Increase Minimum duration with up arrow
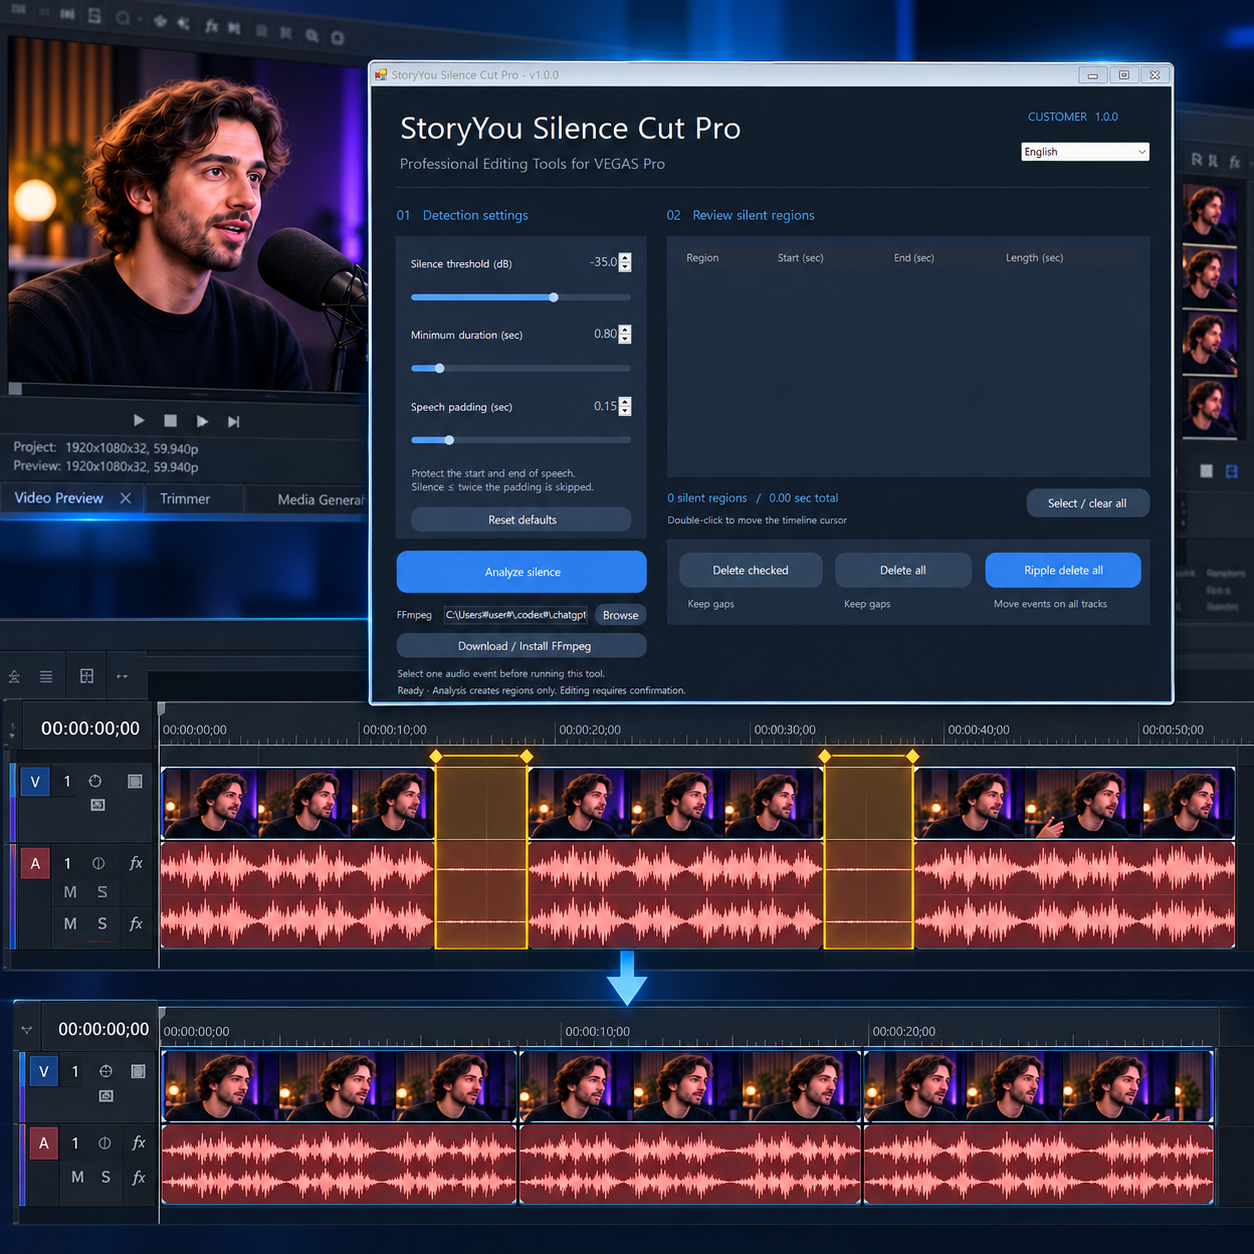This screenshot has height=1254, width=1254. 625,329
